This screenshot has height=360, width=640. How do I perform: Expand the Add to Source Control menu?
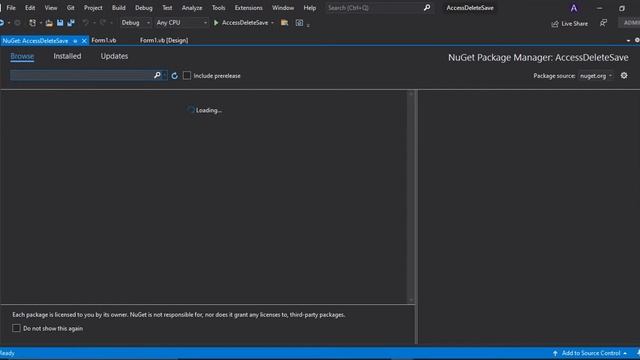tap(625, 353)
